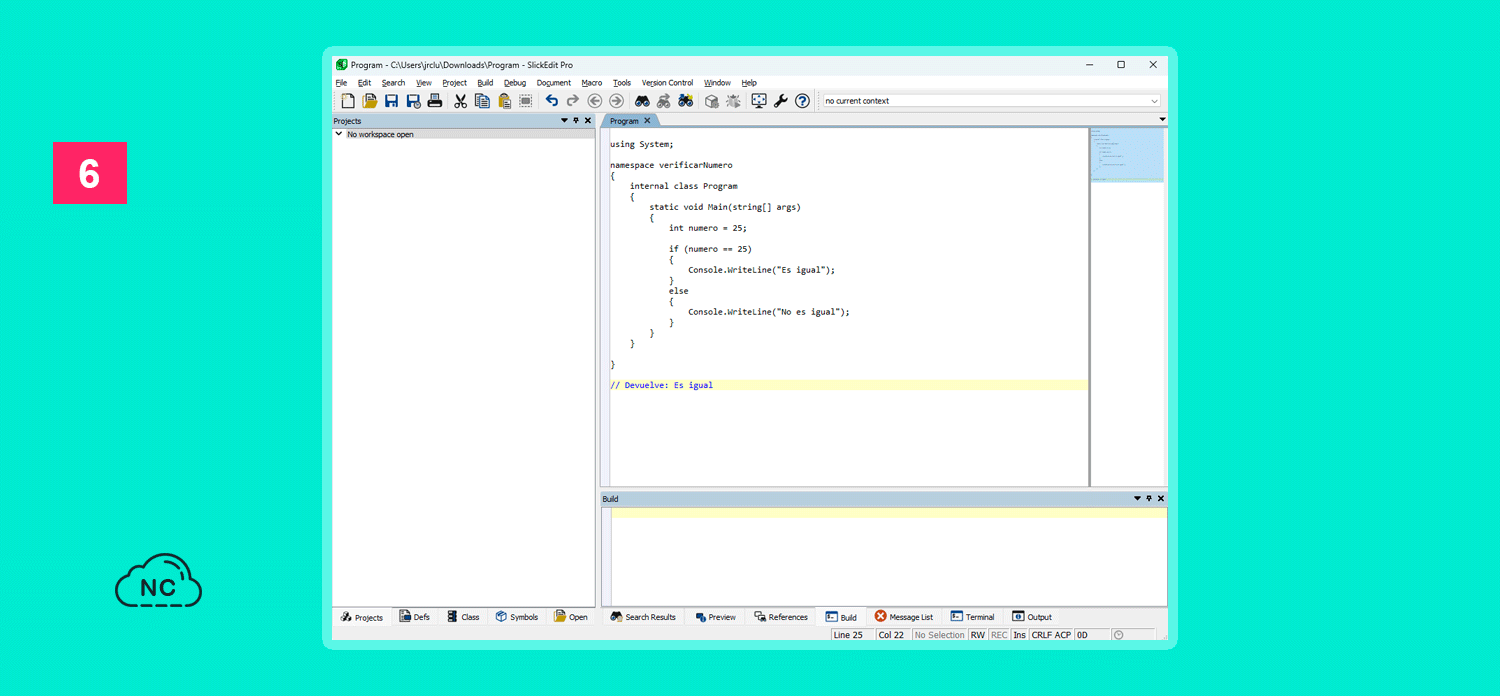Open the Build menu
The height and width of the screenshot is (696, 1500).
point(485,83)
